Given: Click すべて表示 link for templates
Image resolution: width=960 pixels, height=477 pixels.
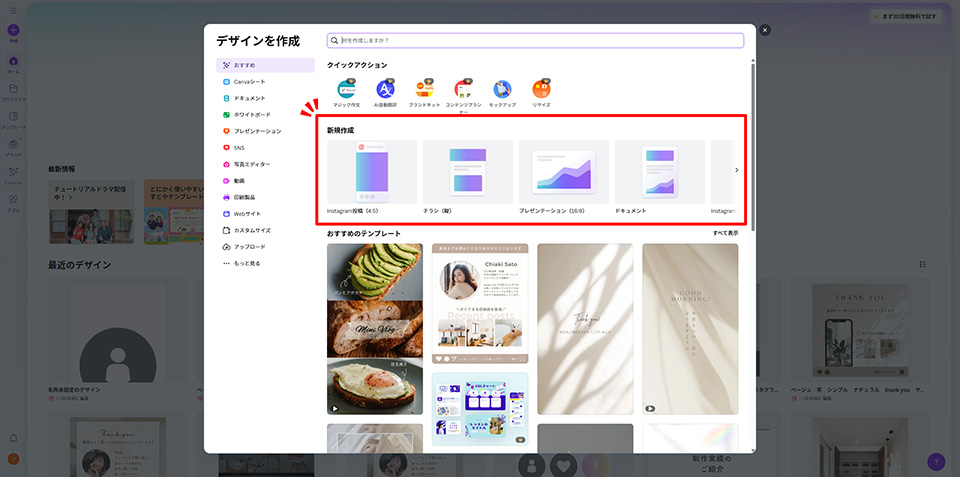Looking at the screenshot, I should tap(725, 233).
